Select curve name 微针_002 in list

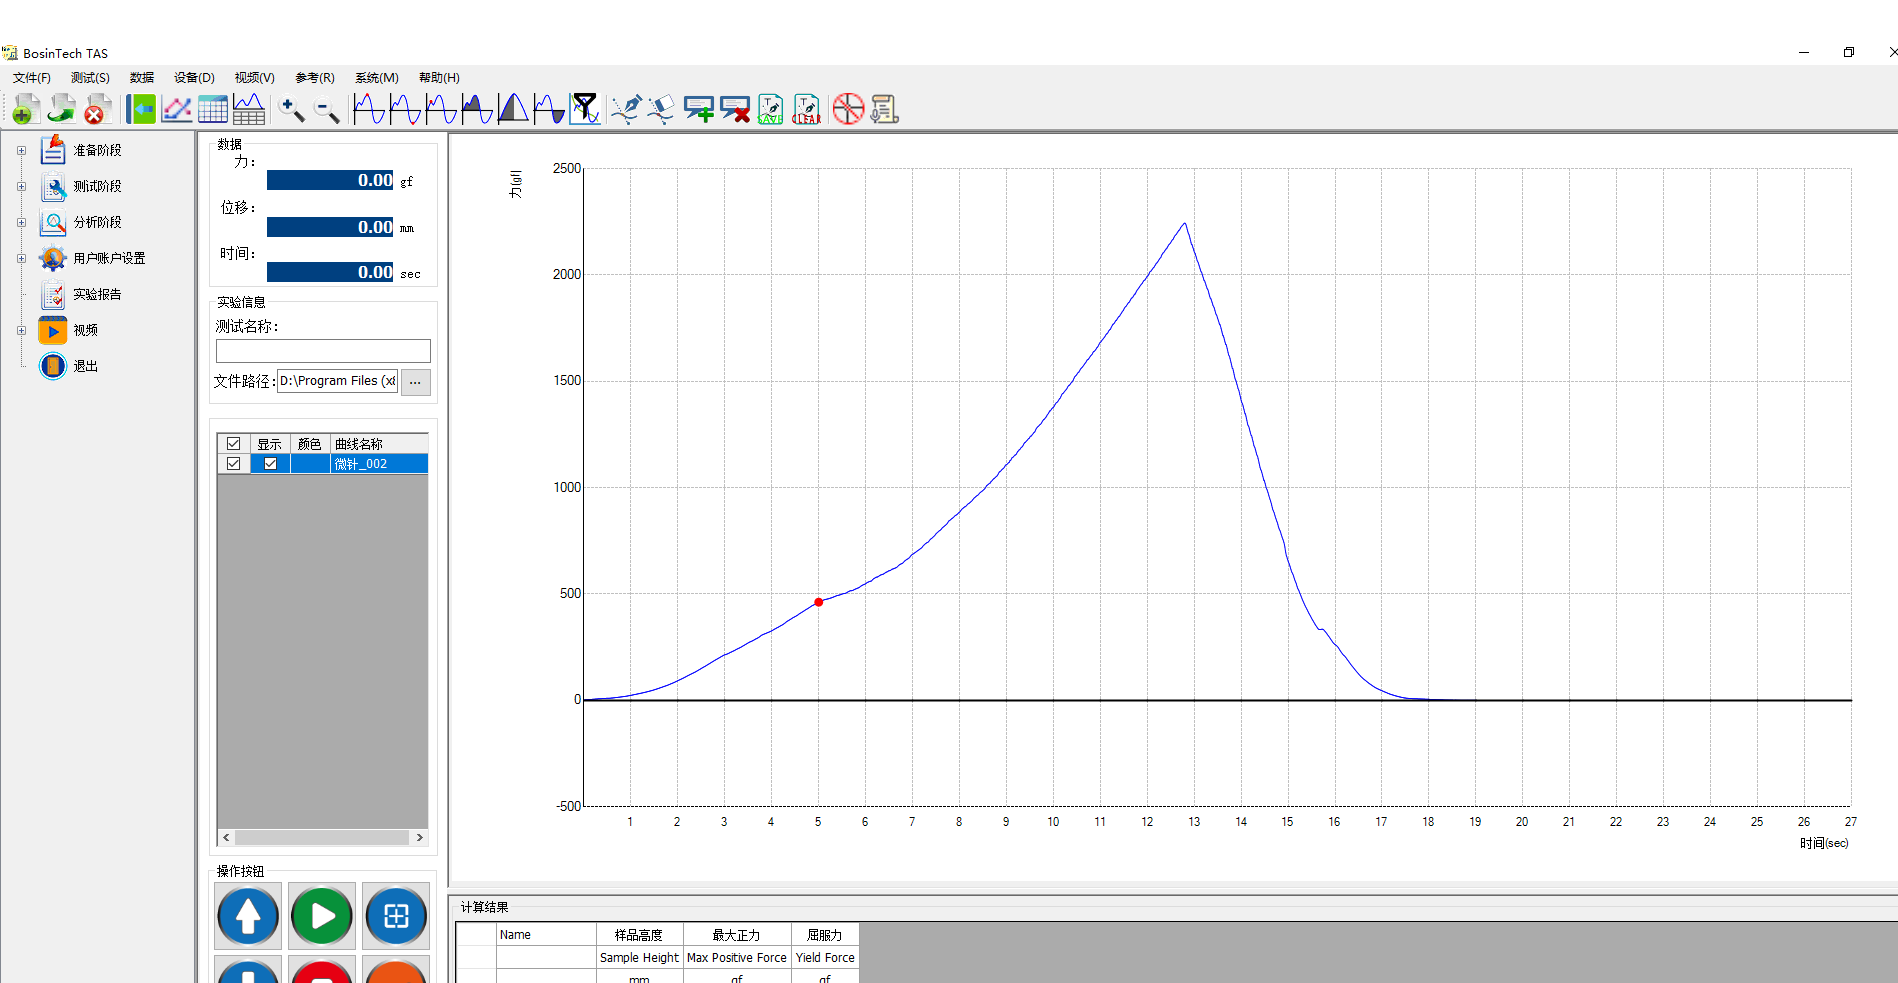coord(379,464)
